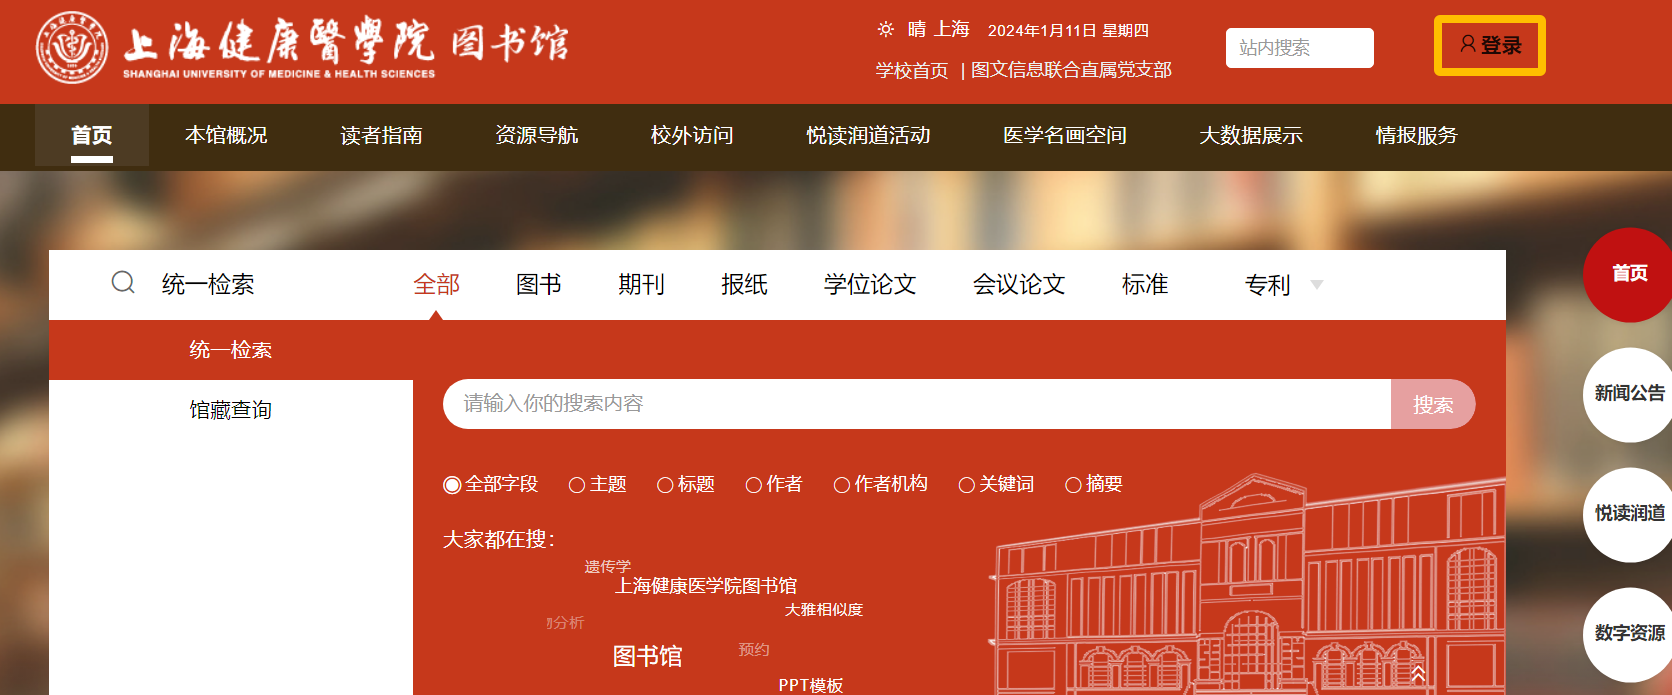Click the 登录 login button
The width and height of the screenshot is (1672, 695).
pyautogui.click(x=1490, y=46)
